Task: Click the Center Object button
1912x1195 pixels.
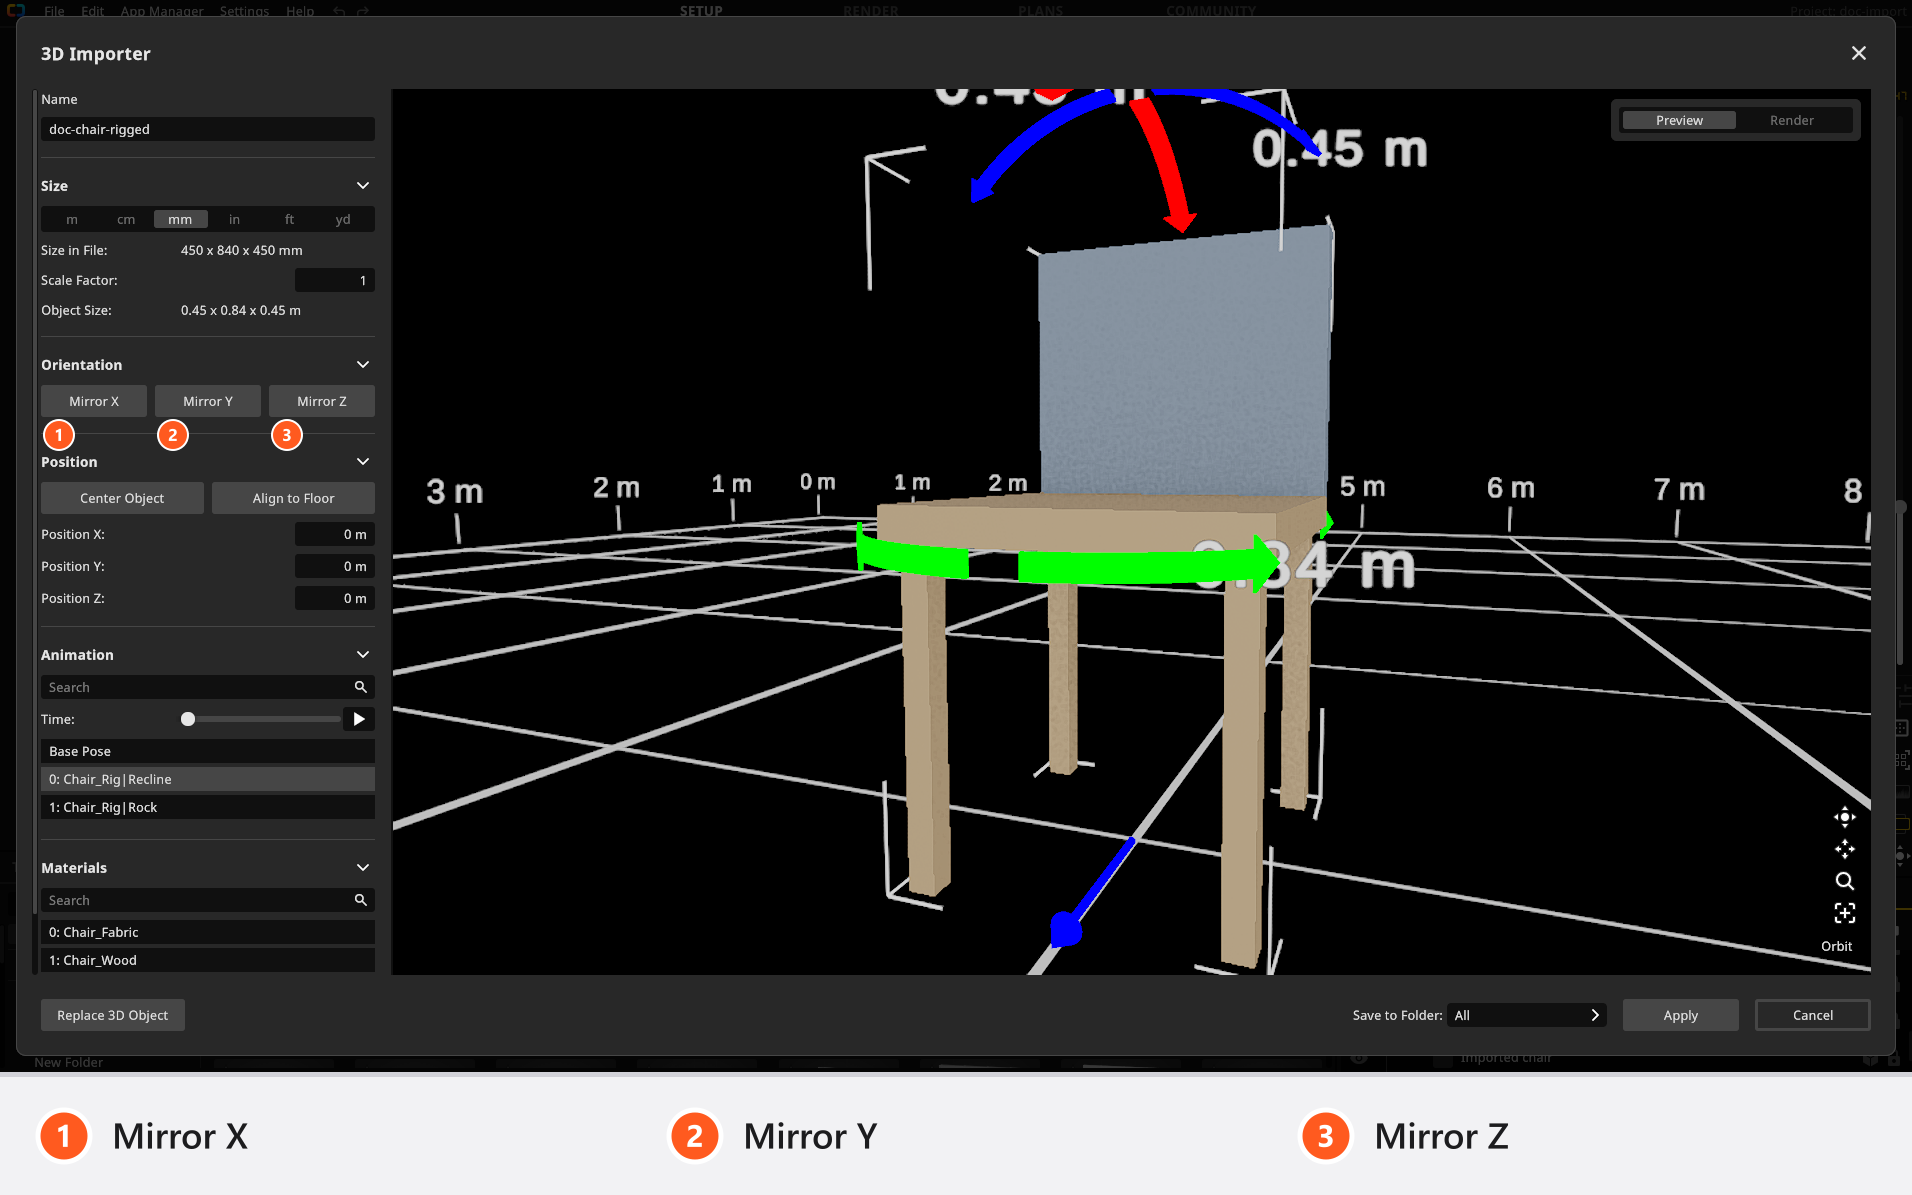Action: (122, 498)
